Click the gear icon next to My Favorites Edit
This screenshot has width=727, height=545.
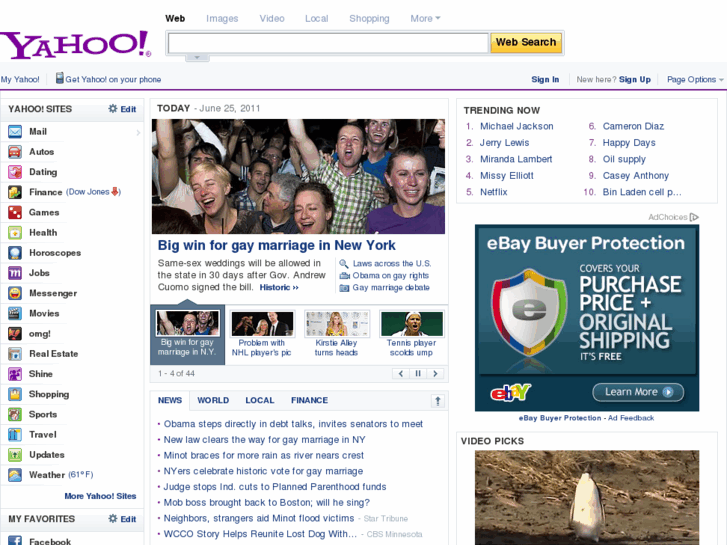113,519
